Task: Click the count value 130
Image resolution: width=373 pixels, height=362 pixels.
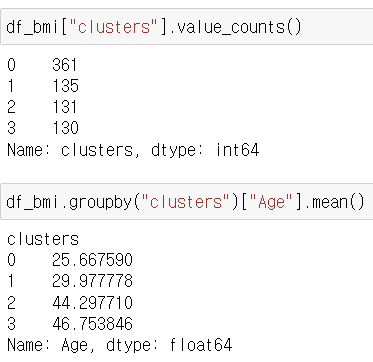Action: coord(65,128)
